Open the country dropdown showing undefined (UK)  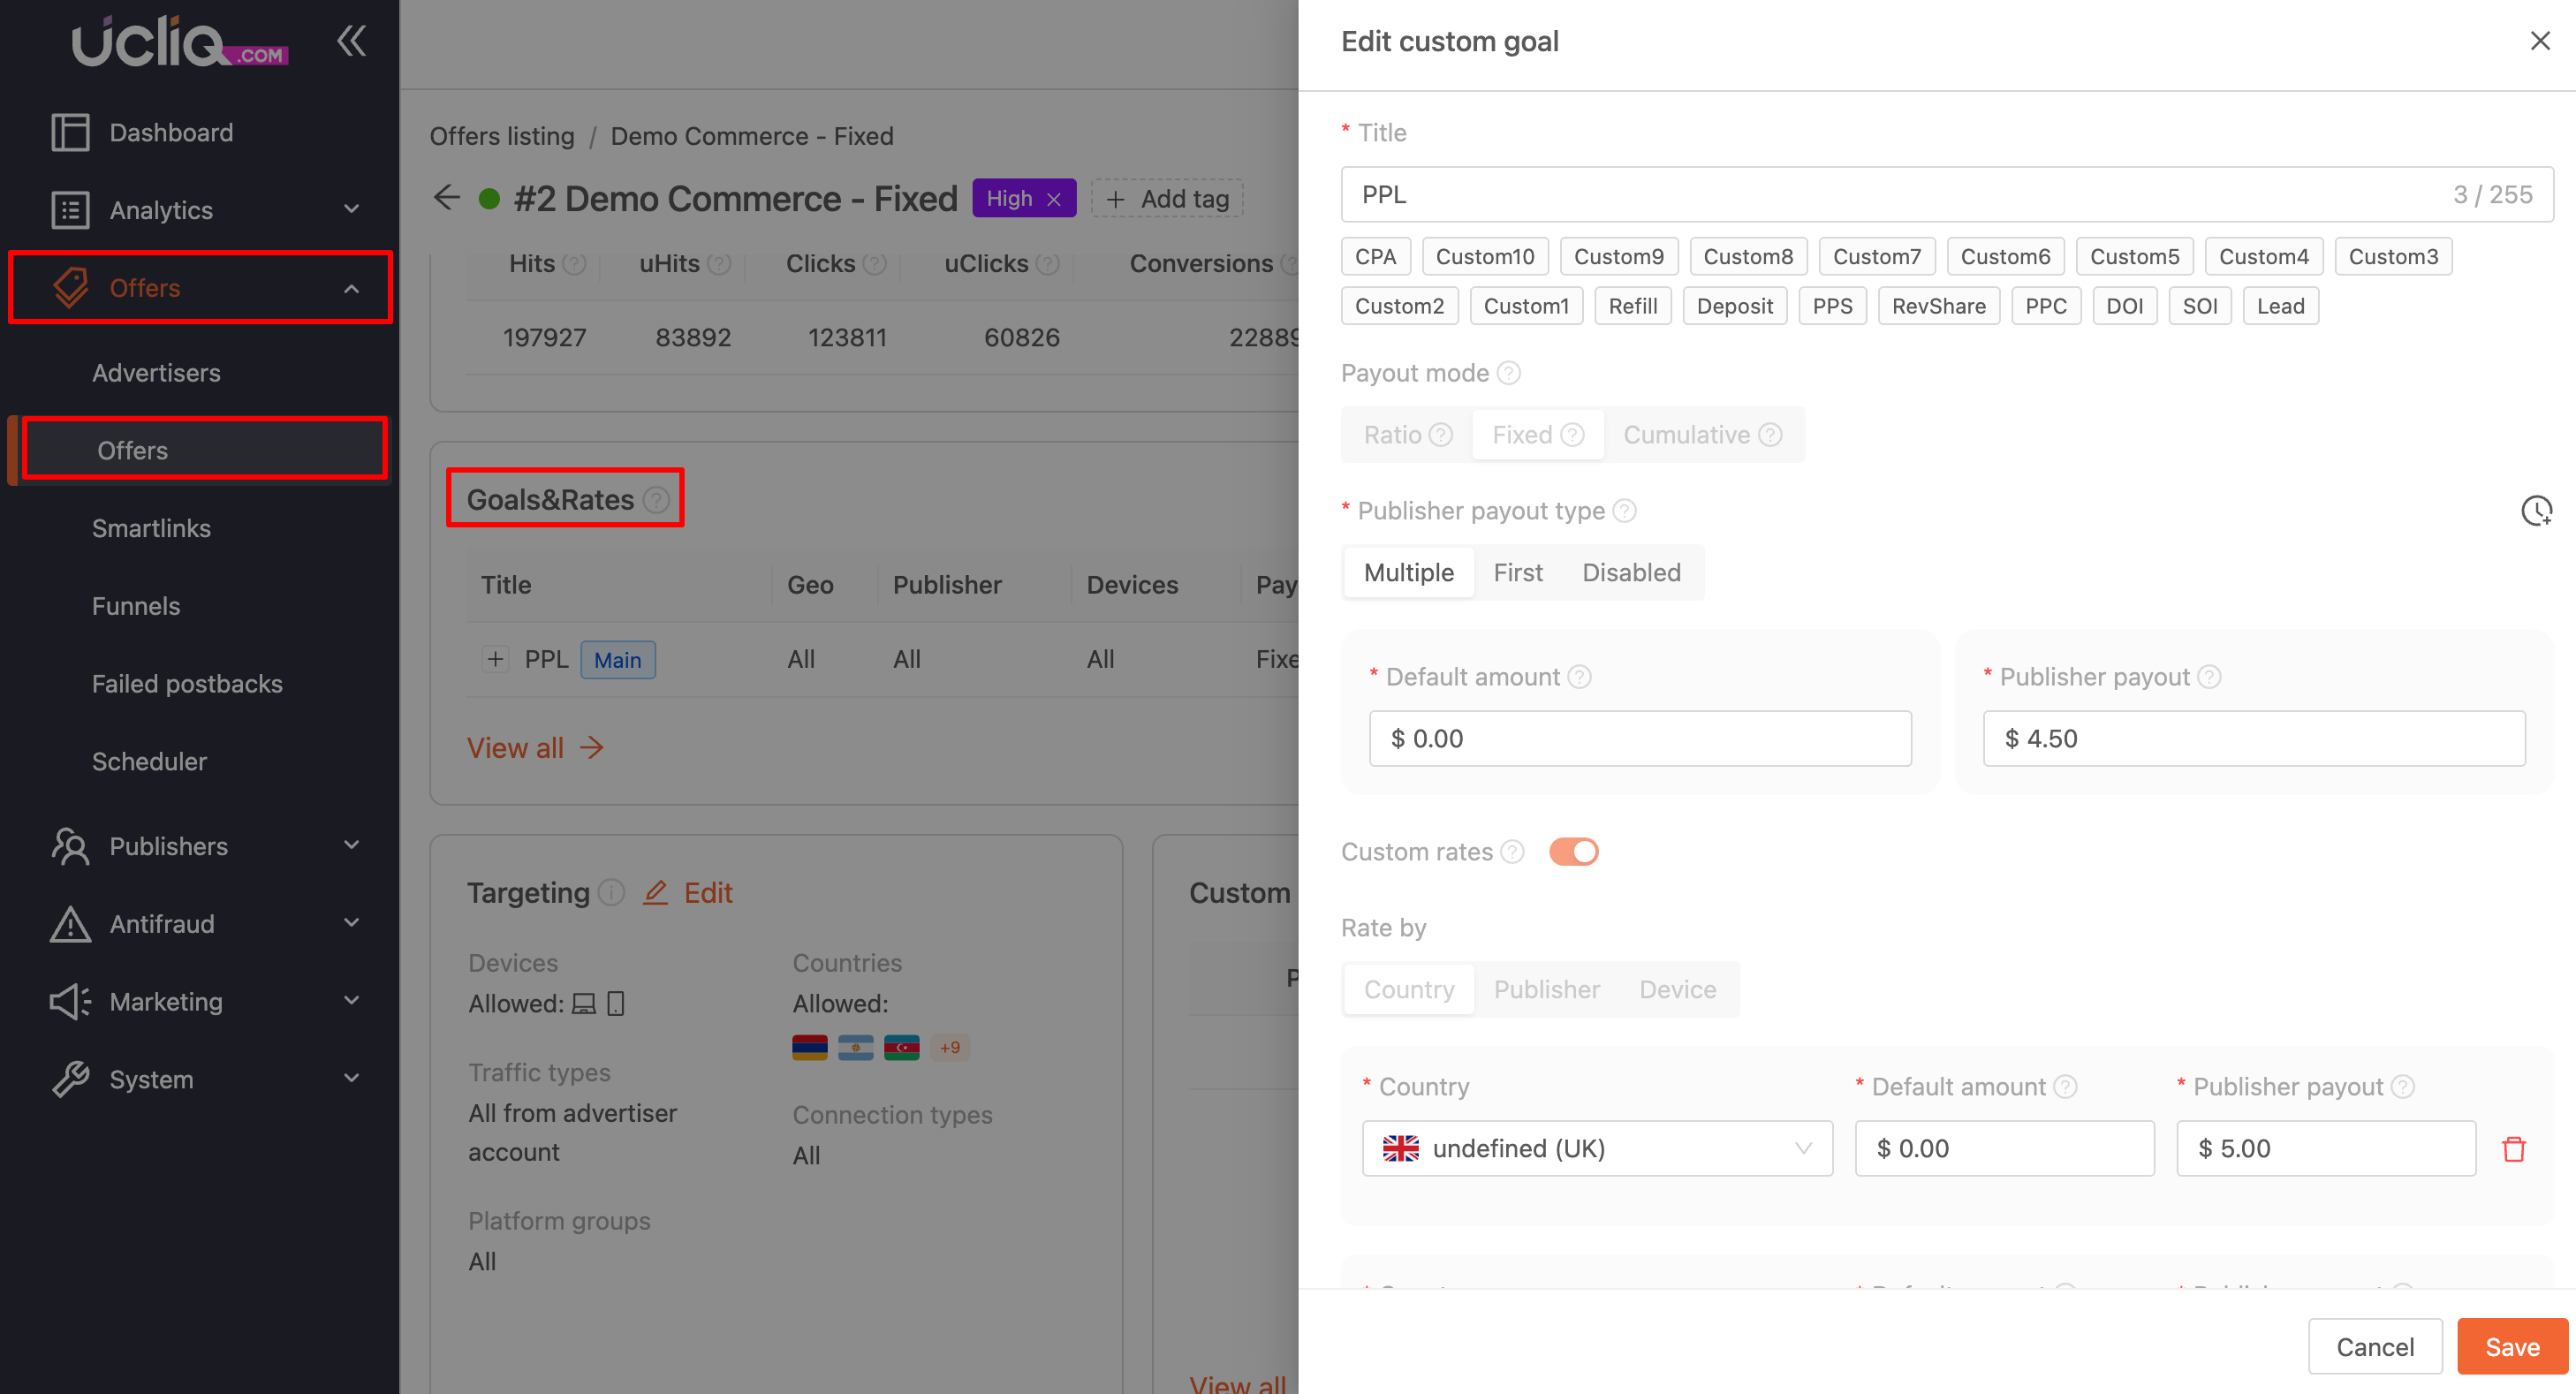1596,1148
